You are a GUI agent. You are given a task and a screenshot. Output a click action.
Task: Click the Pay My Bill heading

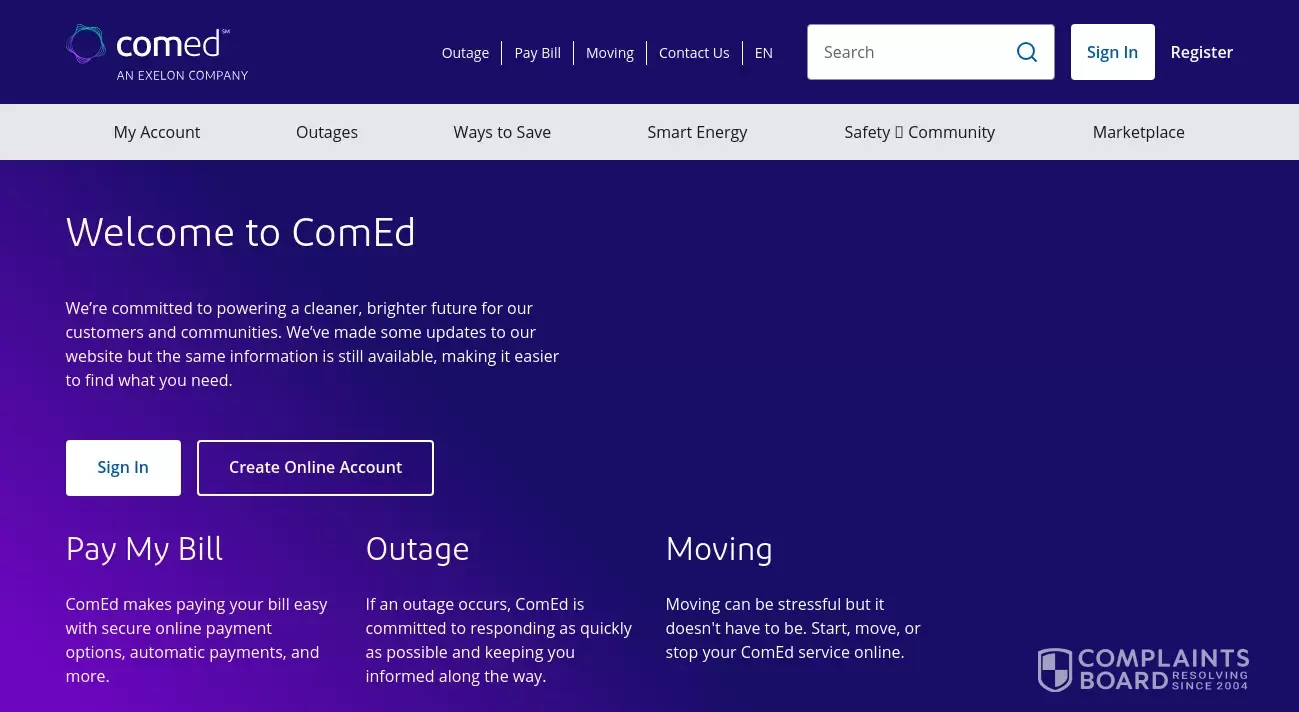click(x=143, y=549)
